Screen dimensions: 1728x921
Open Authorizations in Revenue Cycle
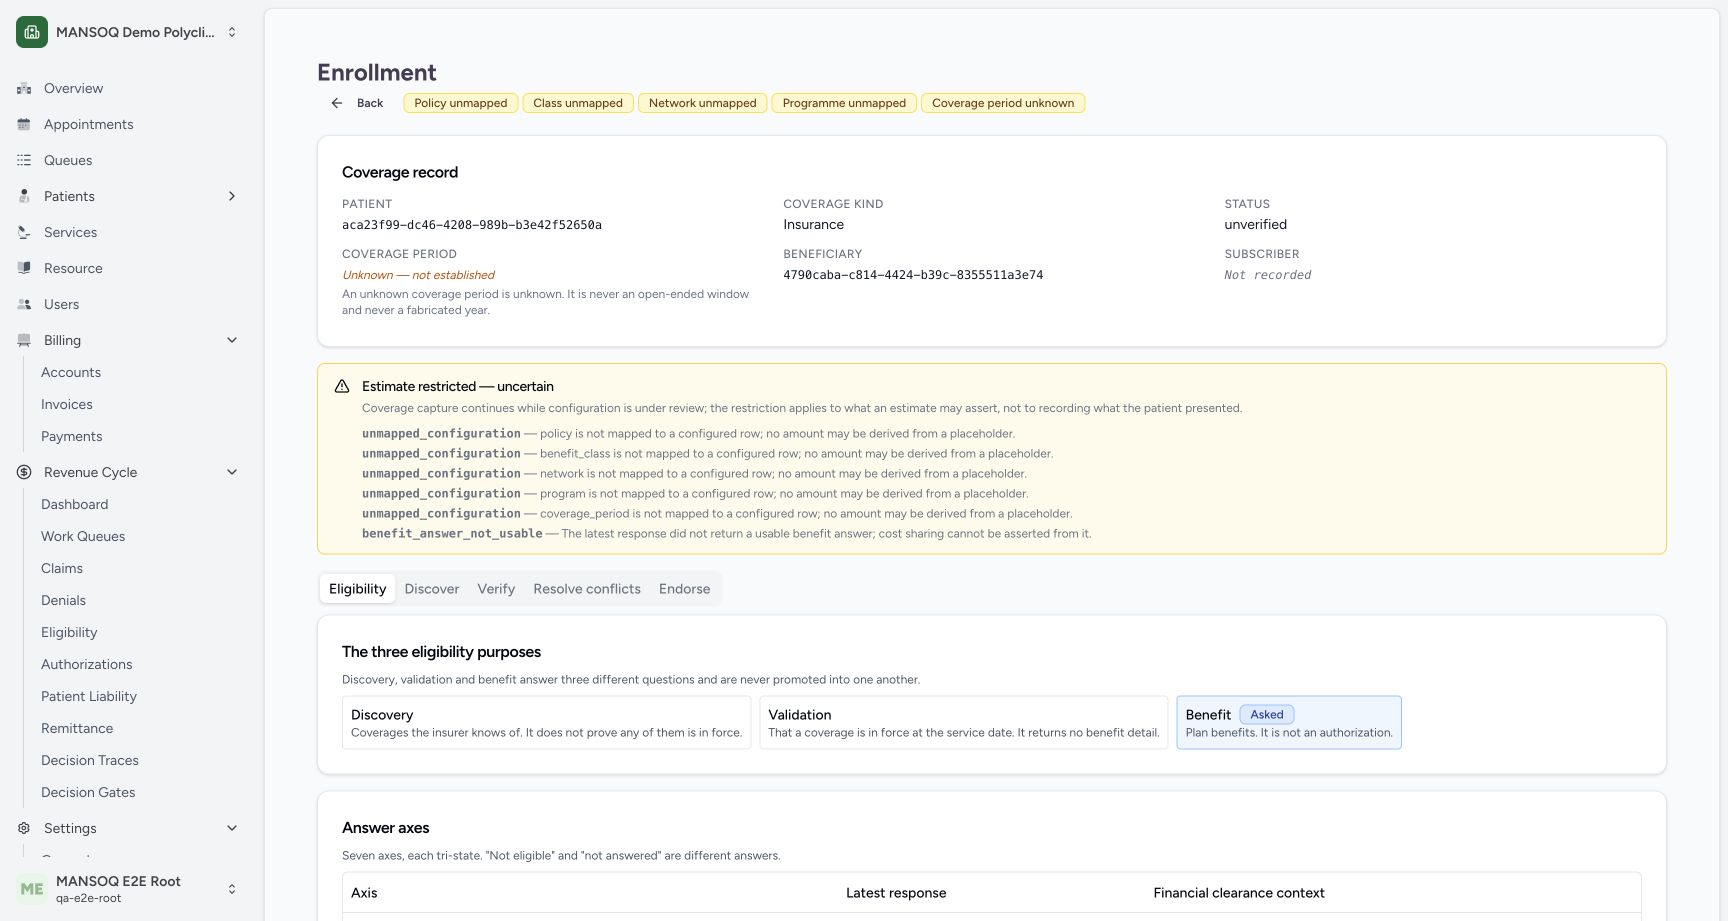pos(87,664)
